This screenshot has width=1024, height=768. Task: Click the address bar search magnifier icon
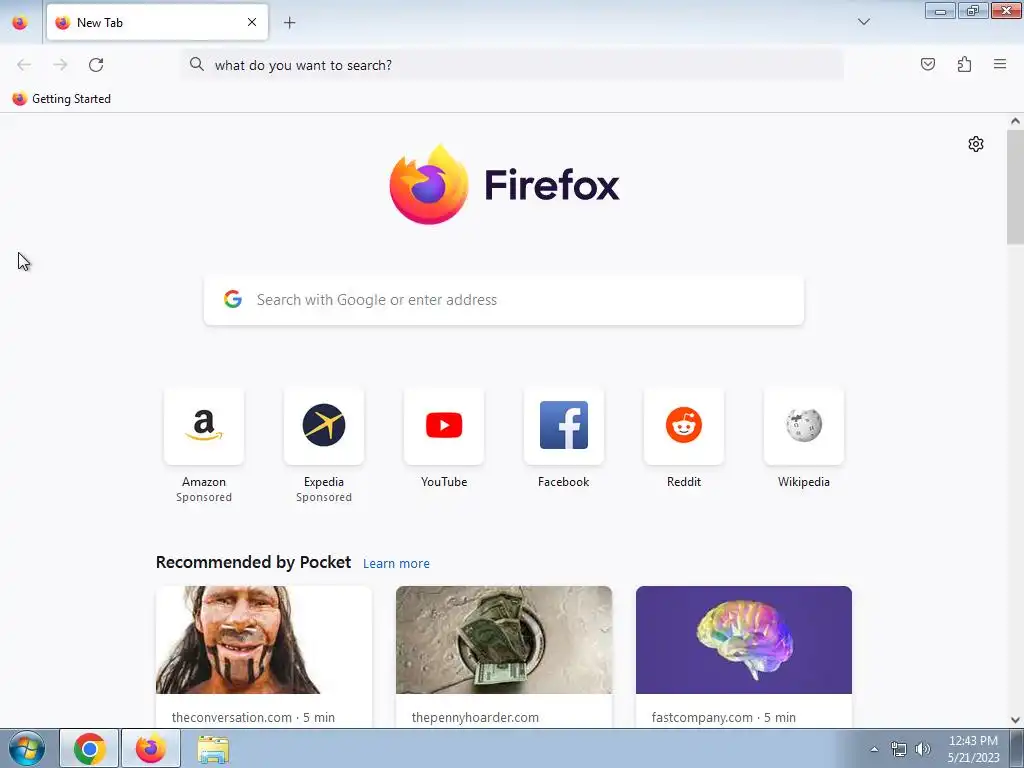[197, 64]
